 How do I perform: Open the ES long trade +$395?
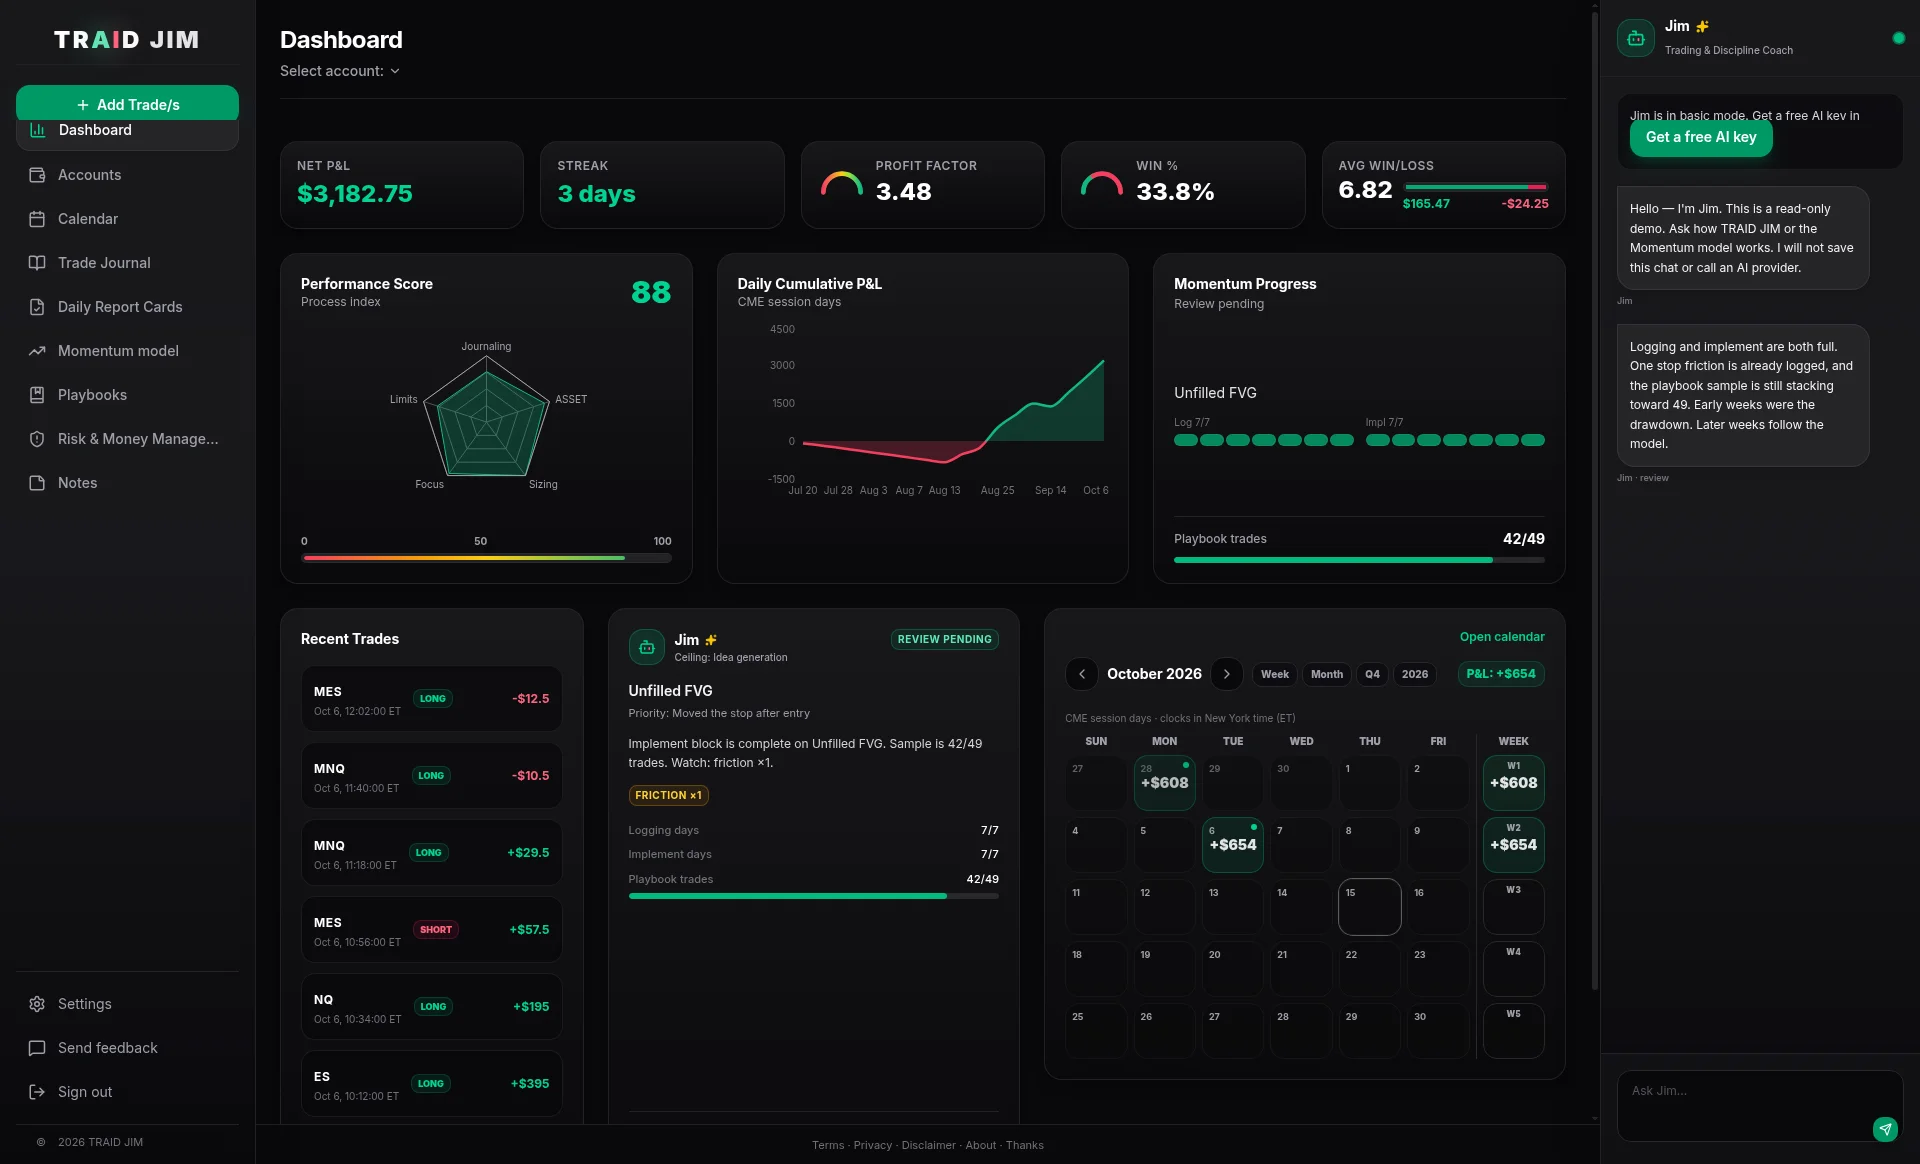pyautogui.click(x=431, y=1083)
